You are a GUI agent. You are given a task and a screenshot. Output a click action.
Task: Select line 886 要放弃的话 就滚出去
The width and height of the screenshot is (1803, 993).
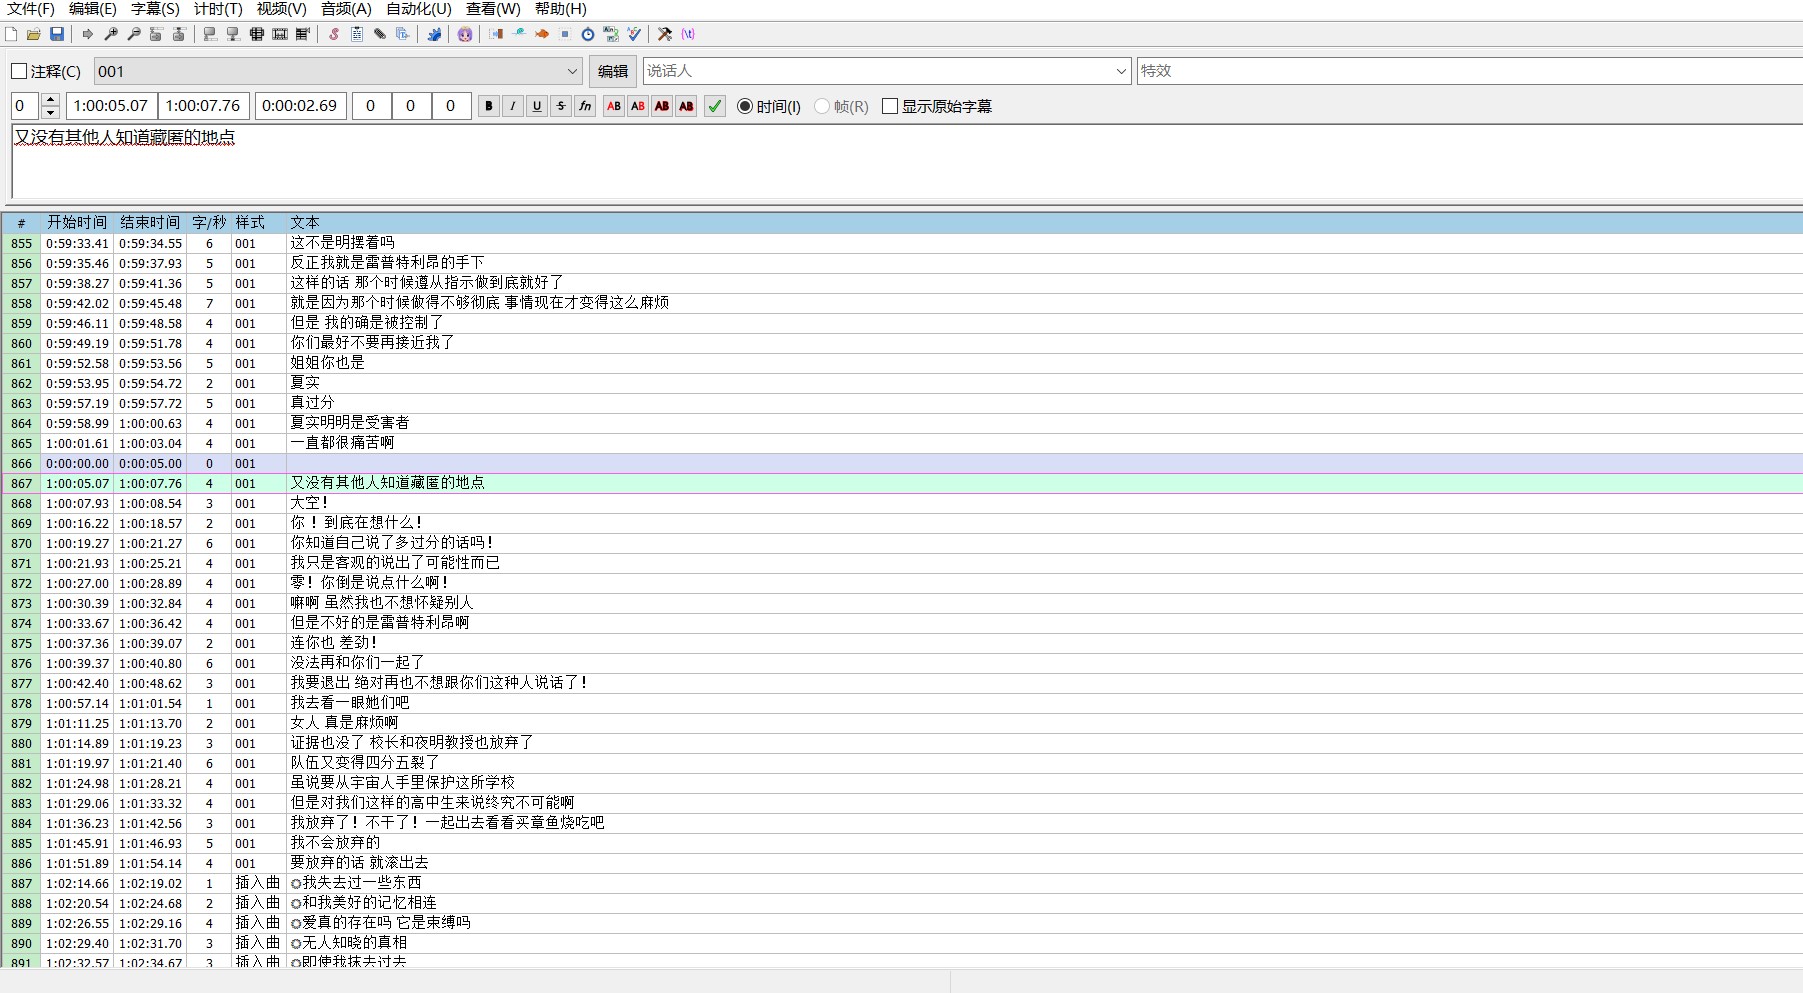pos(902,863)
